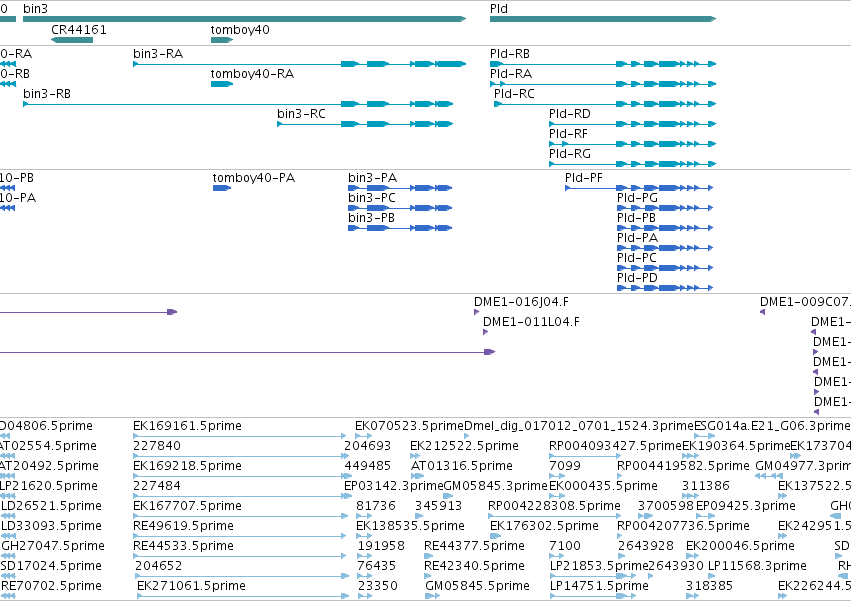This screenshot has width=851, height=601.
Task: Click the 23350 EST label
Action: [378, 586]
